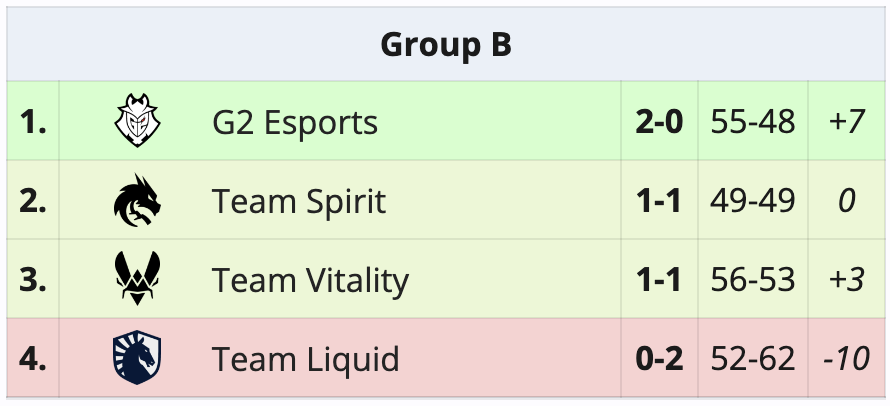Click the -10 round difference value

click(846, 358)
